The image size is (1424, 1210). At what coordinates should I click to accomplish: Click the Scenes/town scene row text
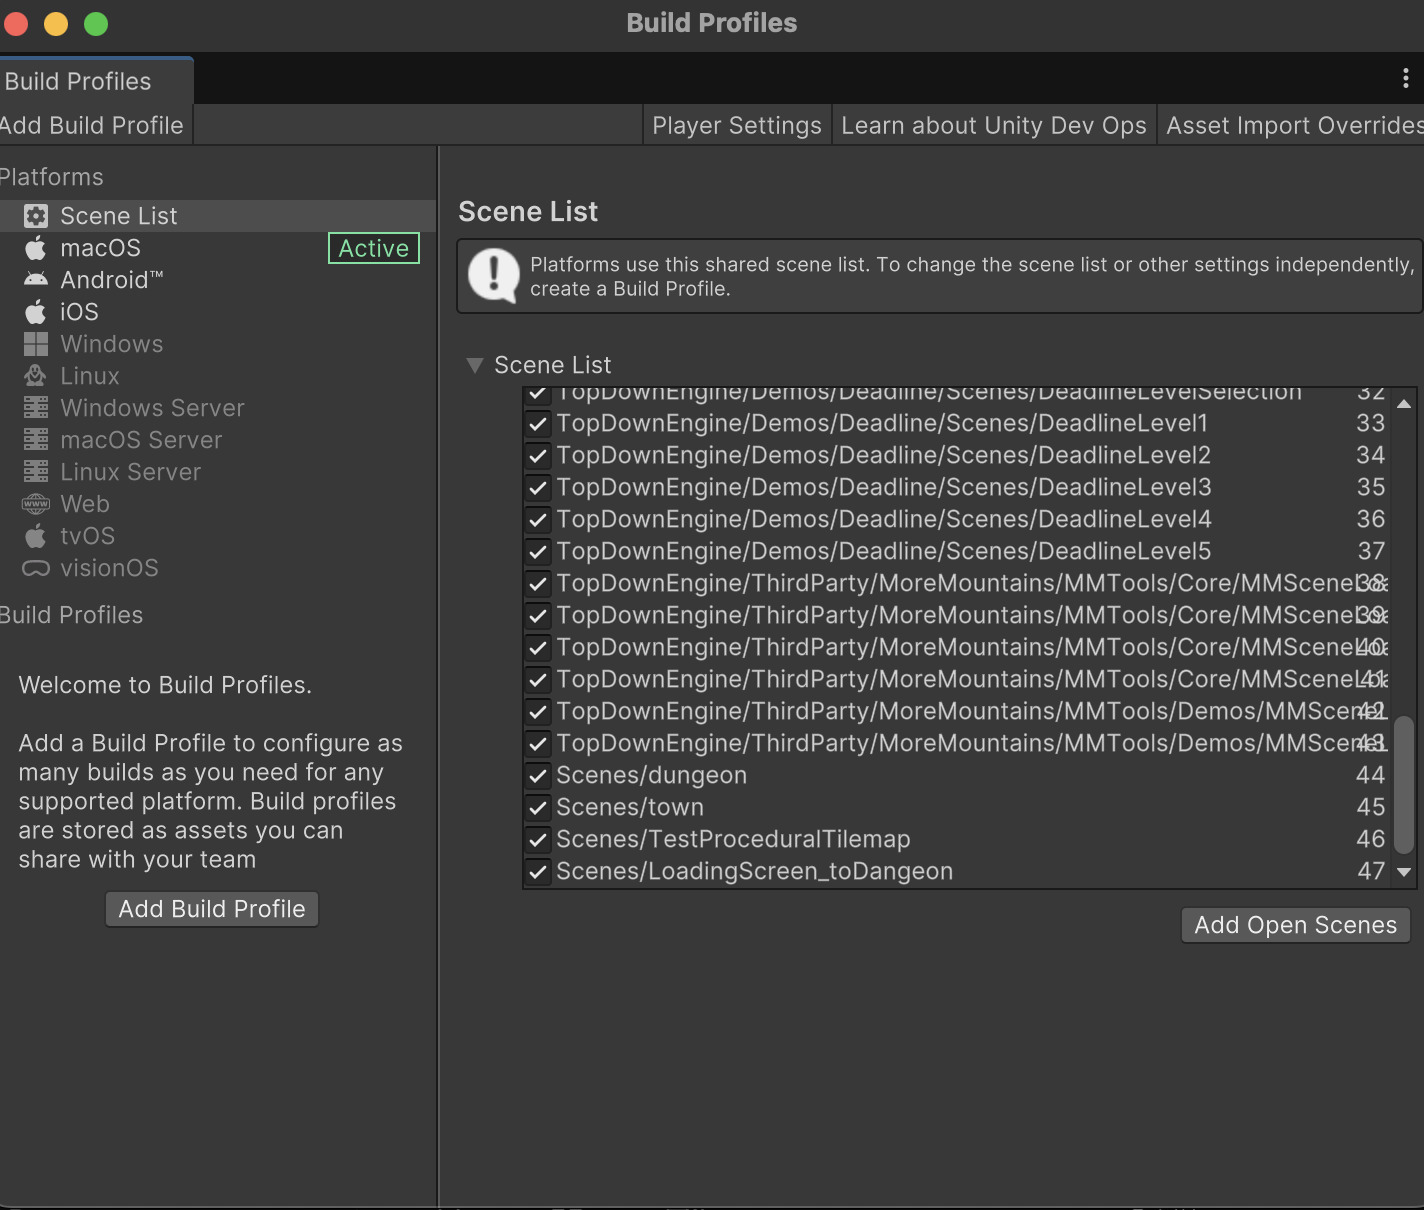click(x=630, y=808)
